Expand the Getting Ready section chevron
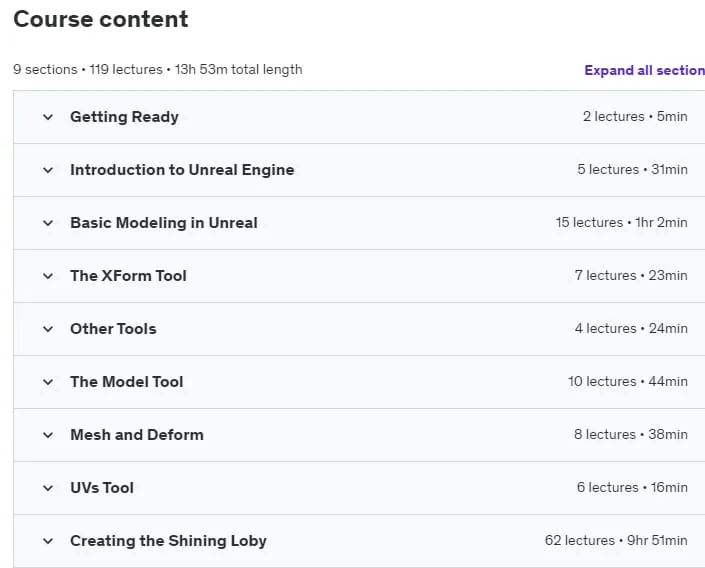 48,117
